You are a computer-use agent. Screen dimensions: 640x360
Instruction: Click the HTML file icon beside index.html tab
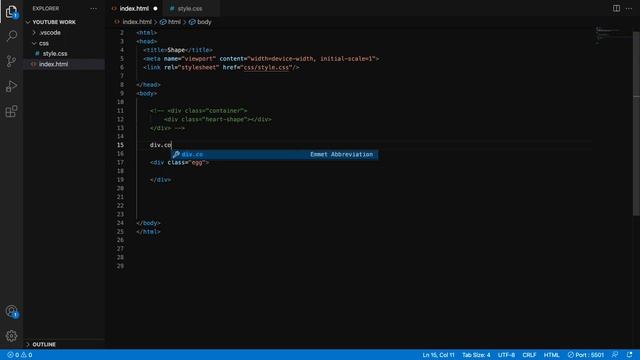click(x=114, y=8)
